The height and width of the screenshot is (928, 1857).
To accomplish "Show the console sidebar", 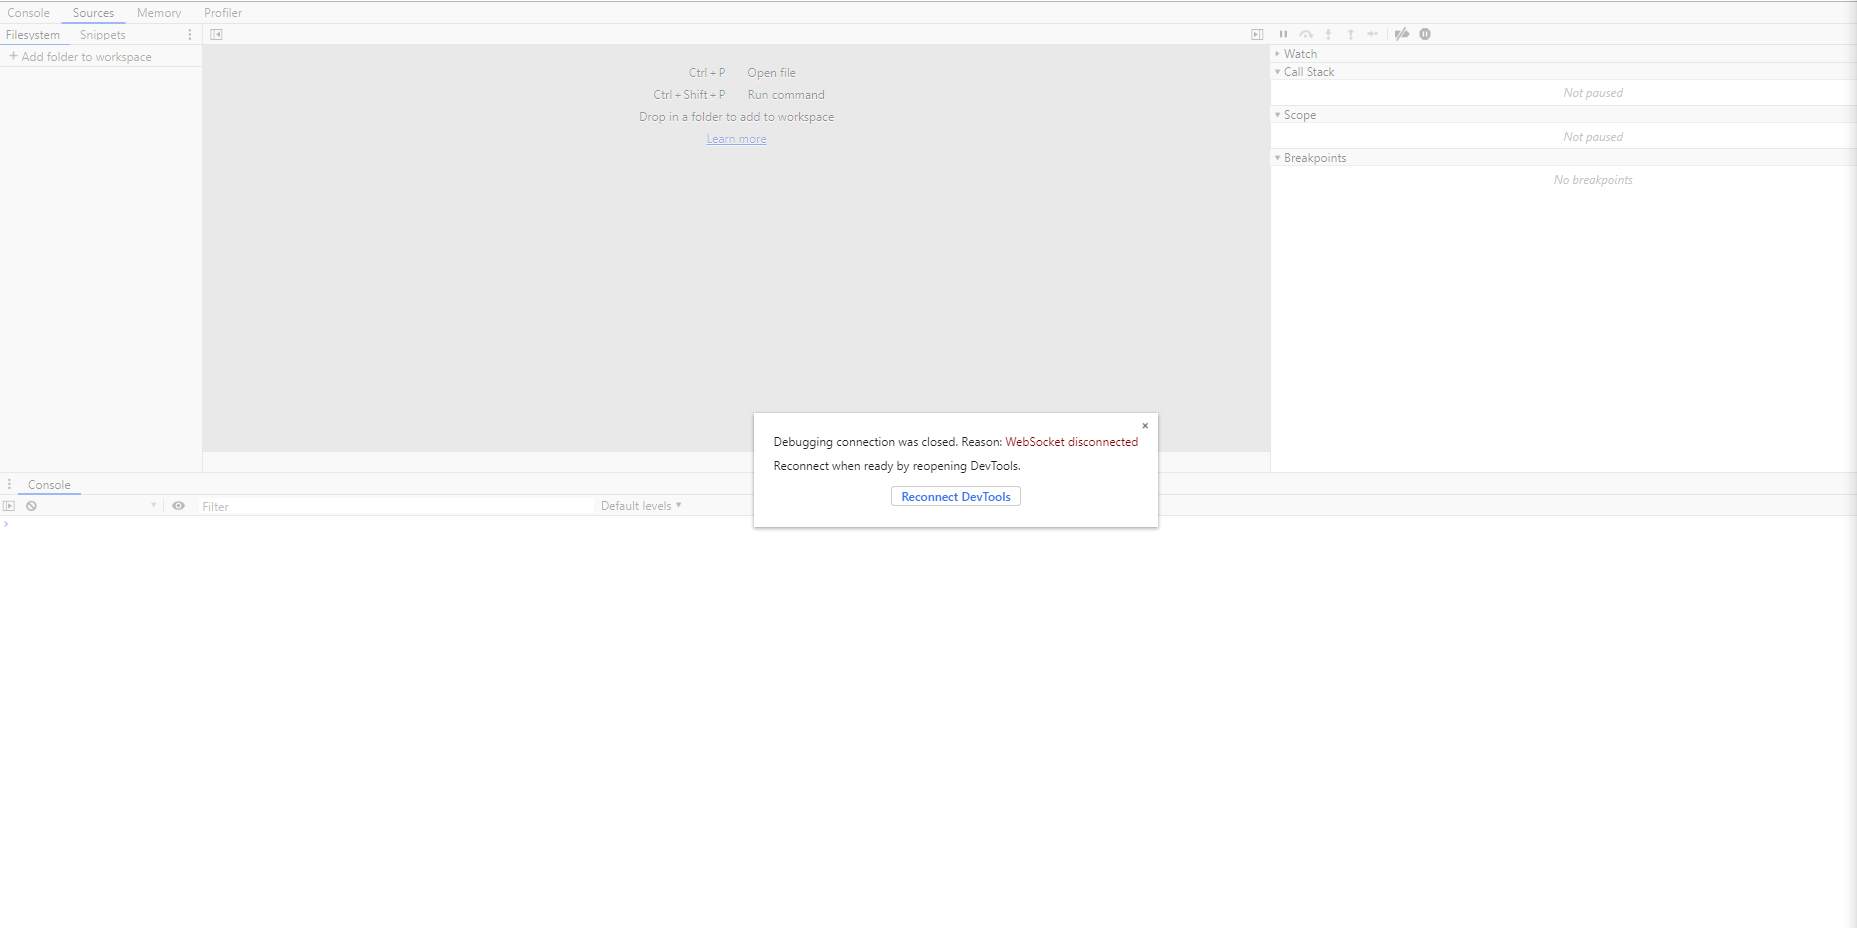I will pos(9,506).
